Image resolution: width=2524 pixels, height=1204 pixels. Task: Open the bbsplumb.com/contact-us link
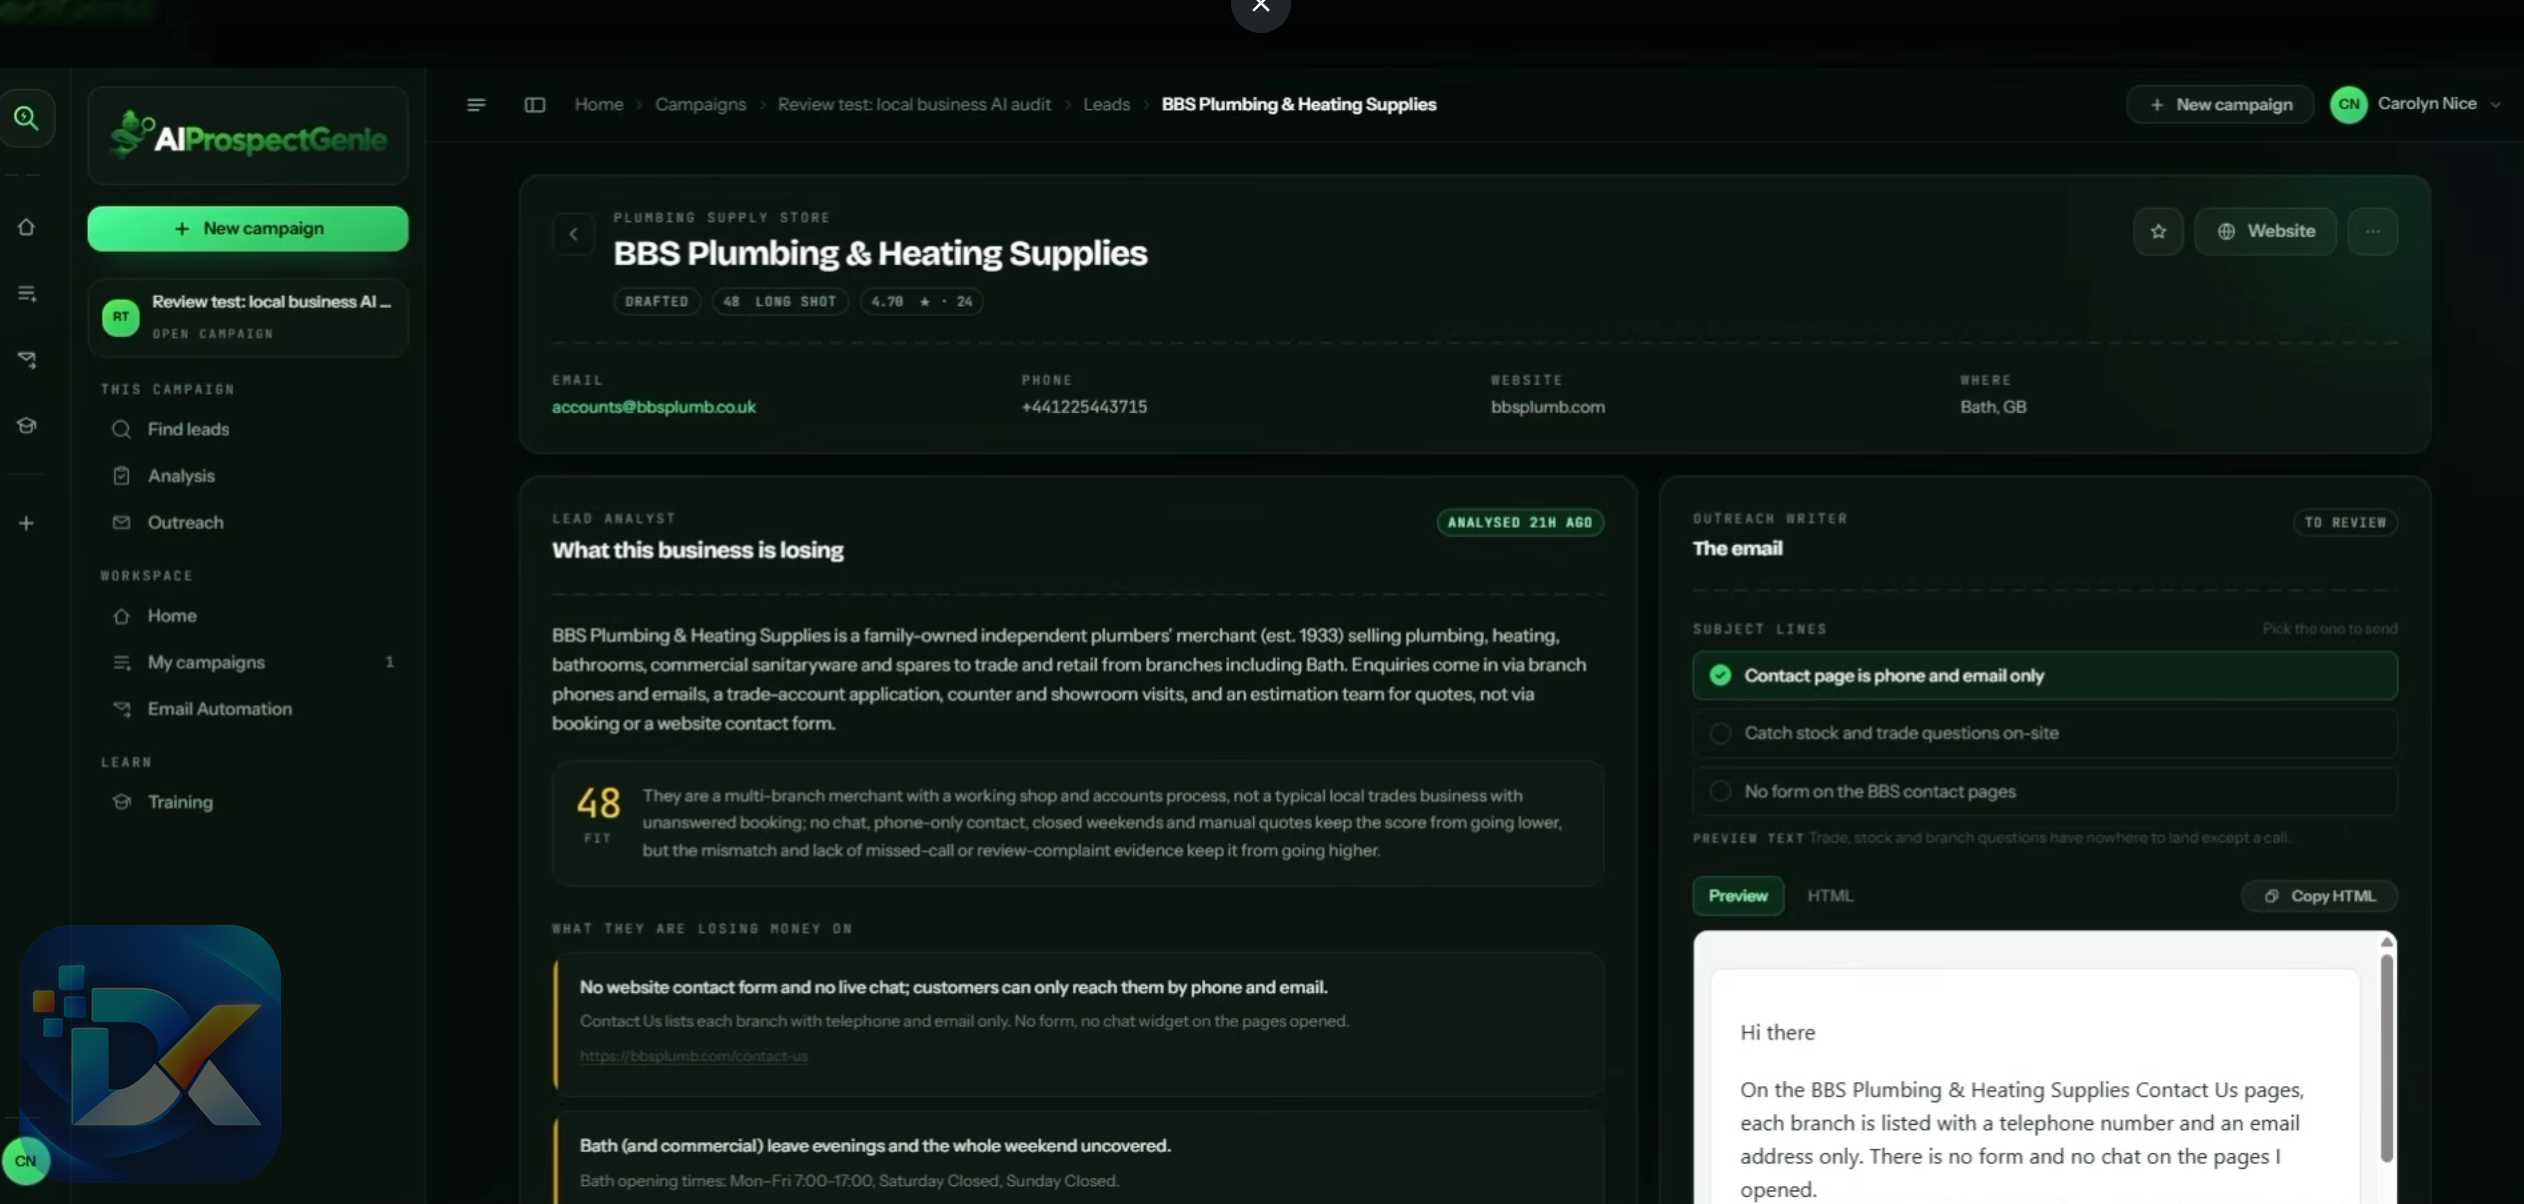[693, 1056]
